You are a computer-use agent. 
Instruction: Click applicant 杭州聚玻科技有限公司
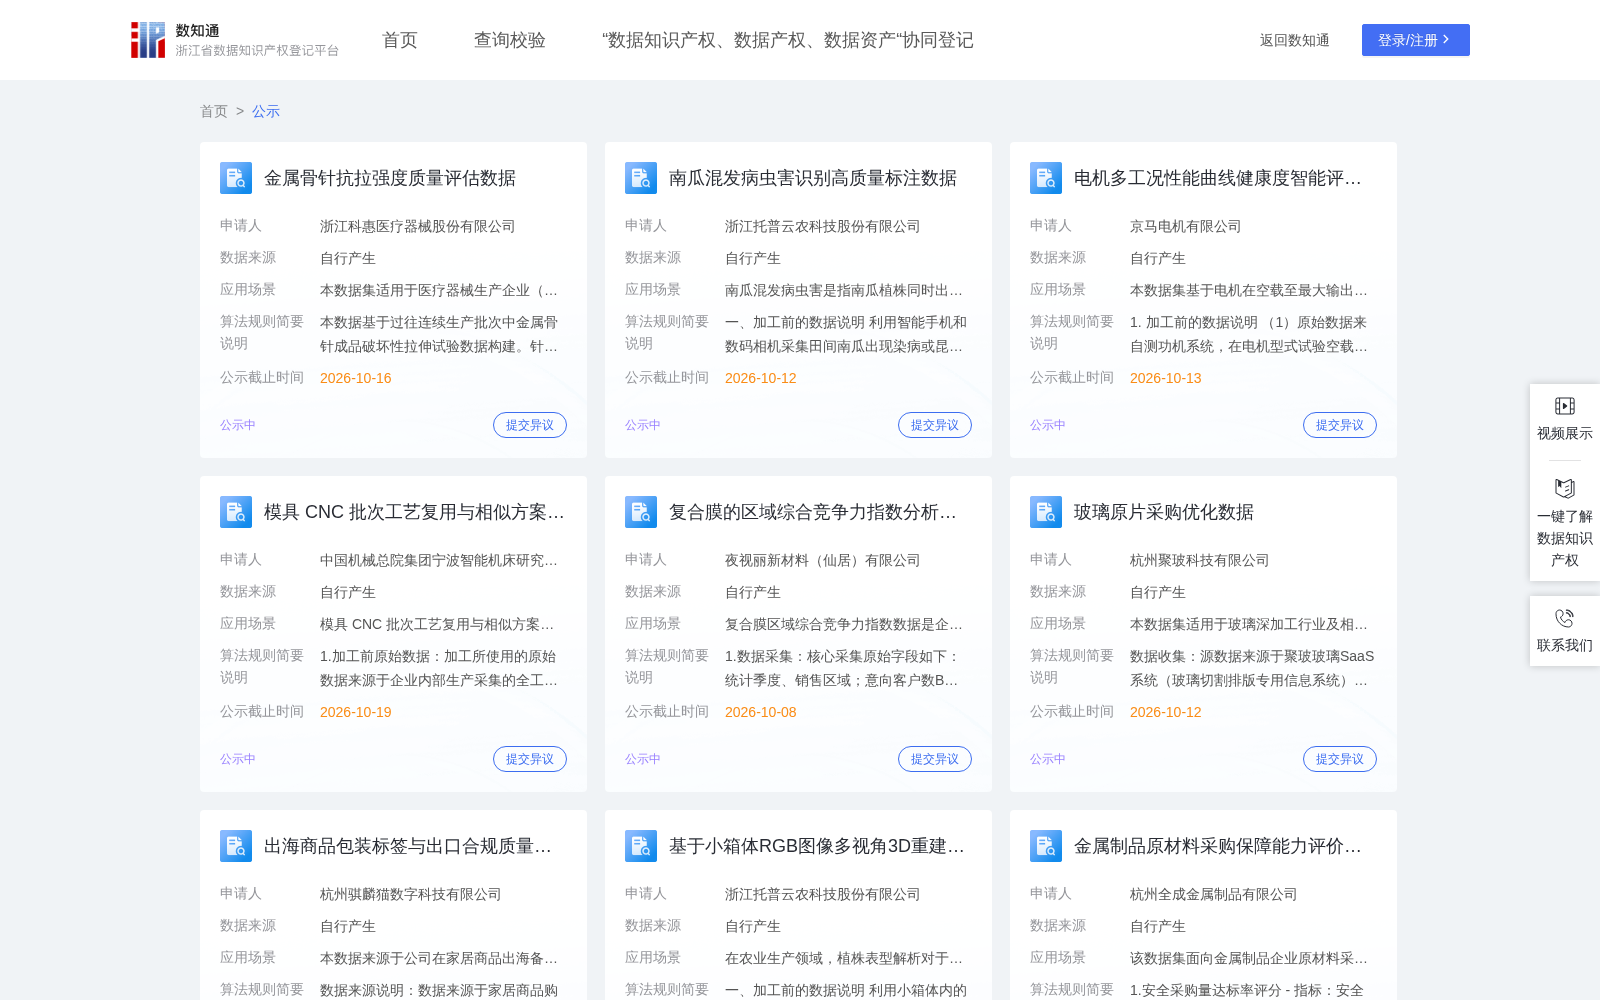(x=1200, y=561)
